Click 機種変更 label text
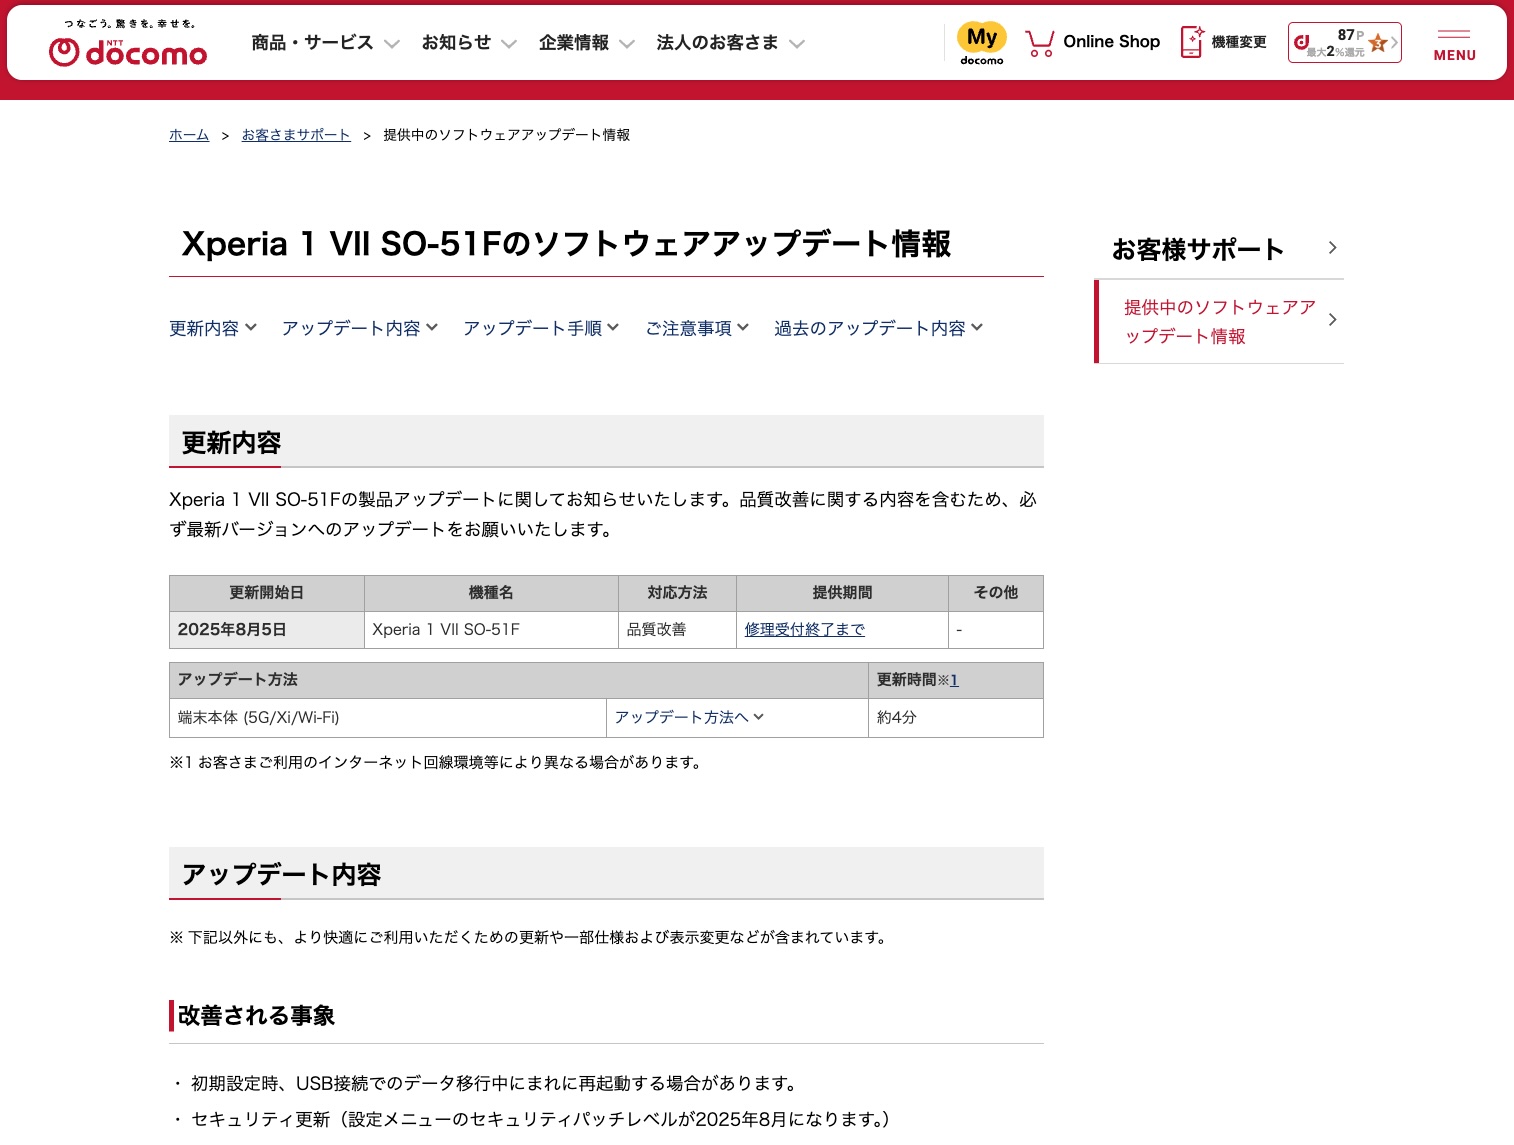 point(1239,42)
